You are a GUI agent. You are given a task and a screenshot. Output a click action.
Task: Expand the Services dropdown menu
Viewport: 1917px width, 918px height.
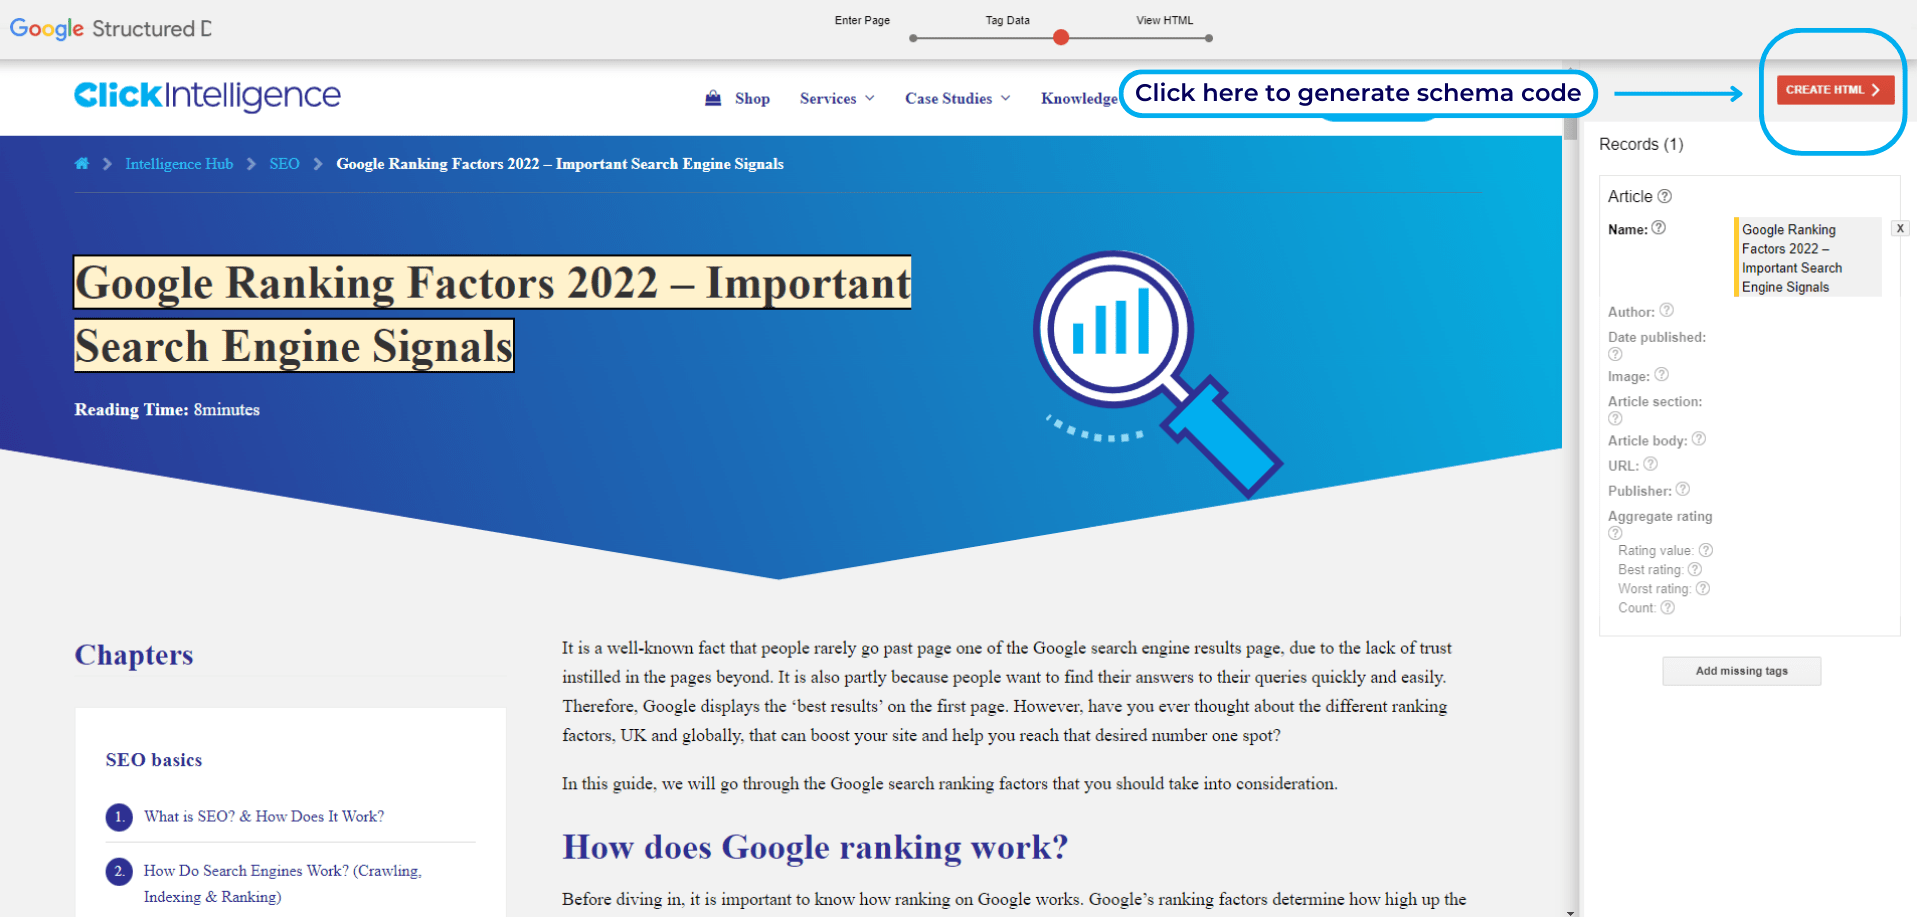point(837,98)
